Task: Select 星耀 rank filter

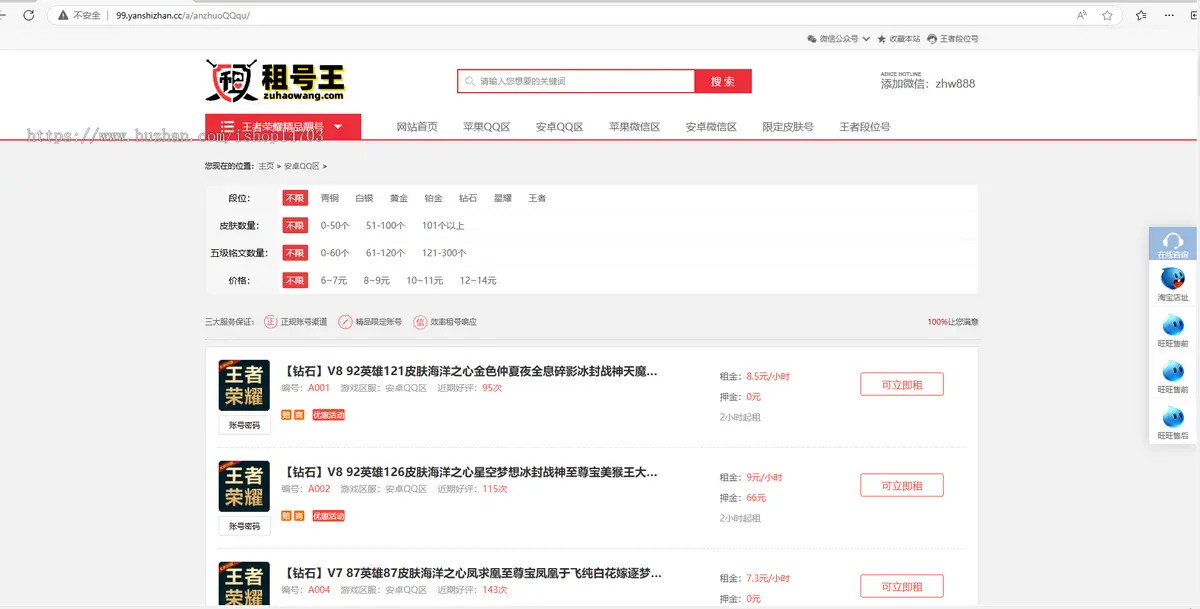Action: coord(503,198)
